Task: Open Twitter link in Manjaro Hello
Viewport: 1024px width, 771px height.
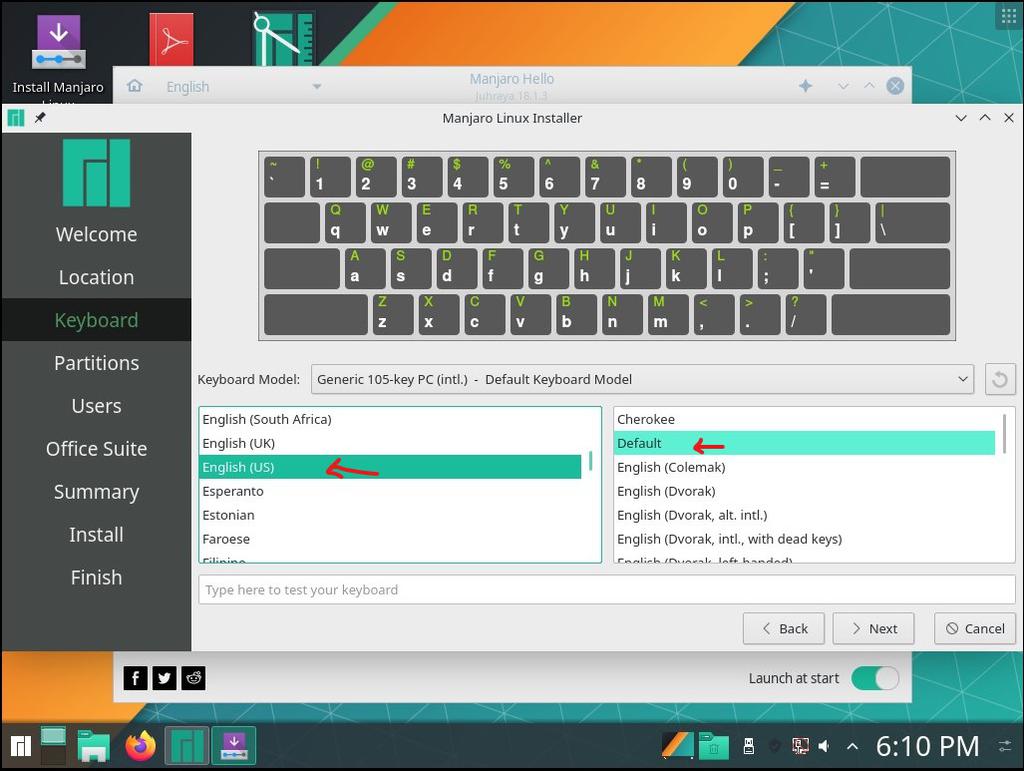Action: point(165,678)
